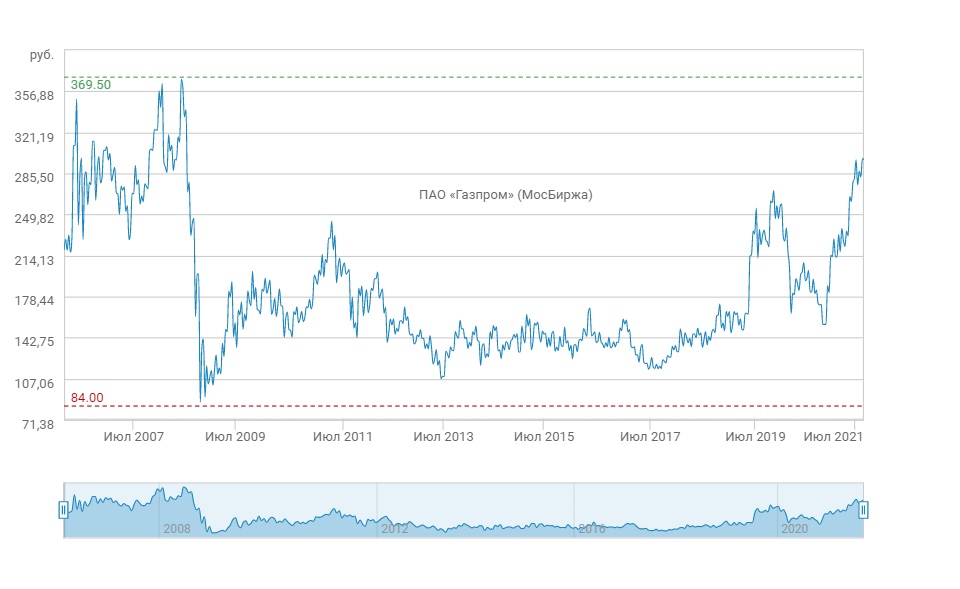Click the right navigator range handle

tap(863, 510)
